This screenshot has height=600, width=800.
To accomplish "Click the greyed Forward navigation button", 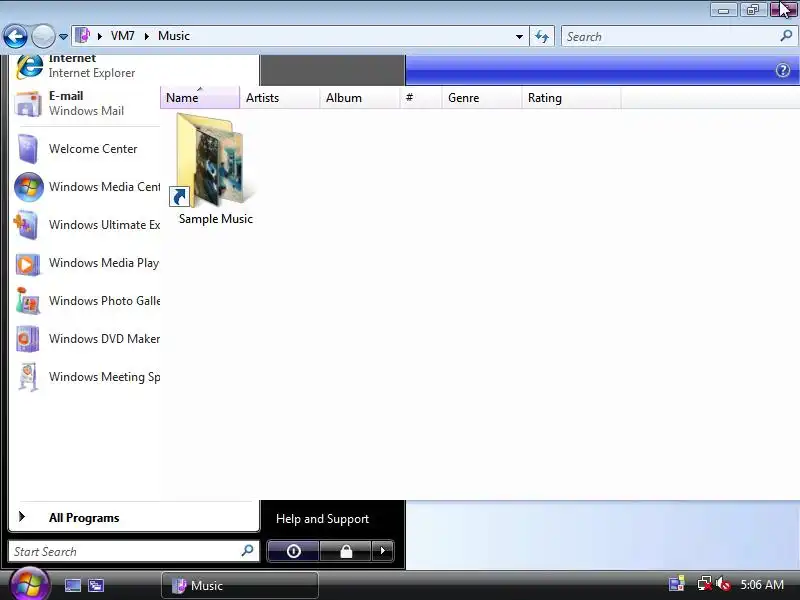I will coord(43,36).
